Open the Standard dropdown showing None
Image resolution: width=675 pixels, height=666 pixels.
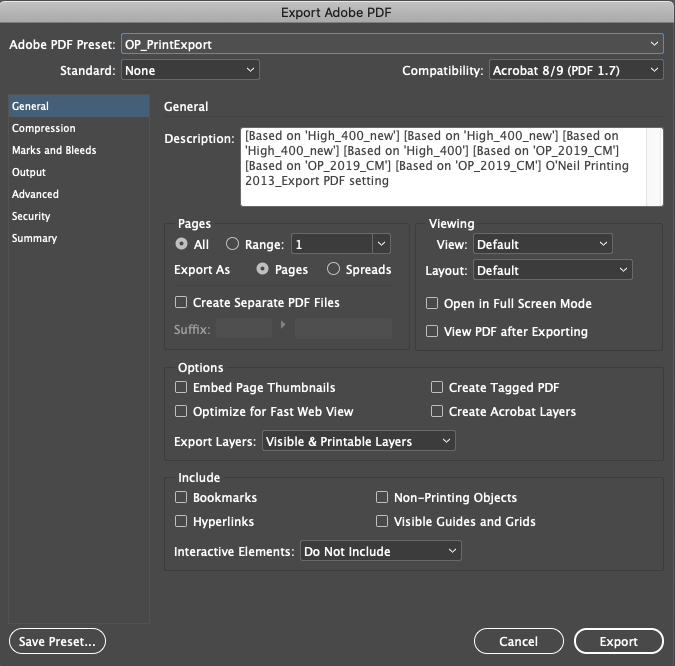click(x=190, y=70)
